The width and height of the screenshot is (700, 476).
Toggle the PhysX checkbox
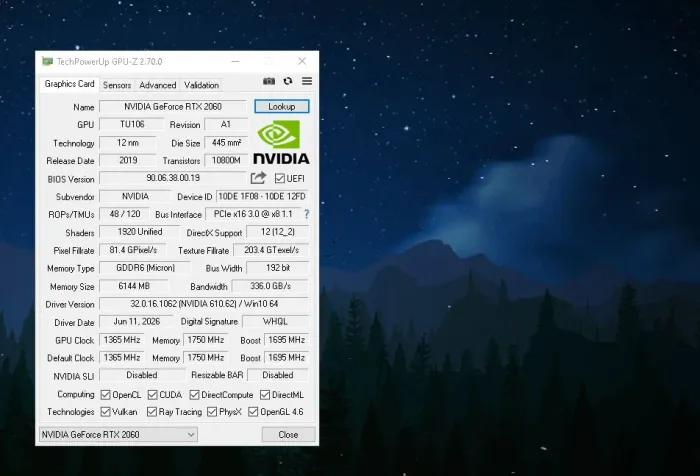212,412
